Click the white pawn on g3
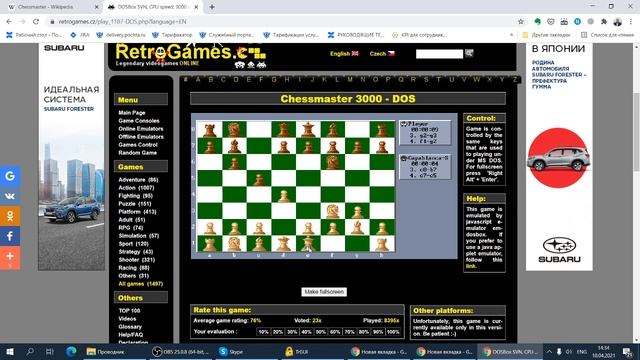This screenshot has width=640, height=360. (x=358, y=211)
